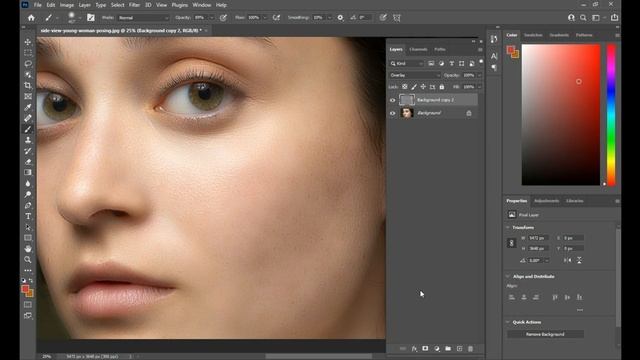The width and height of the screenshot is (640, 360).
Task: Click the Width input field in Transform
Action: tap(538, 238)
